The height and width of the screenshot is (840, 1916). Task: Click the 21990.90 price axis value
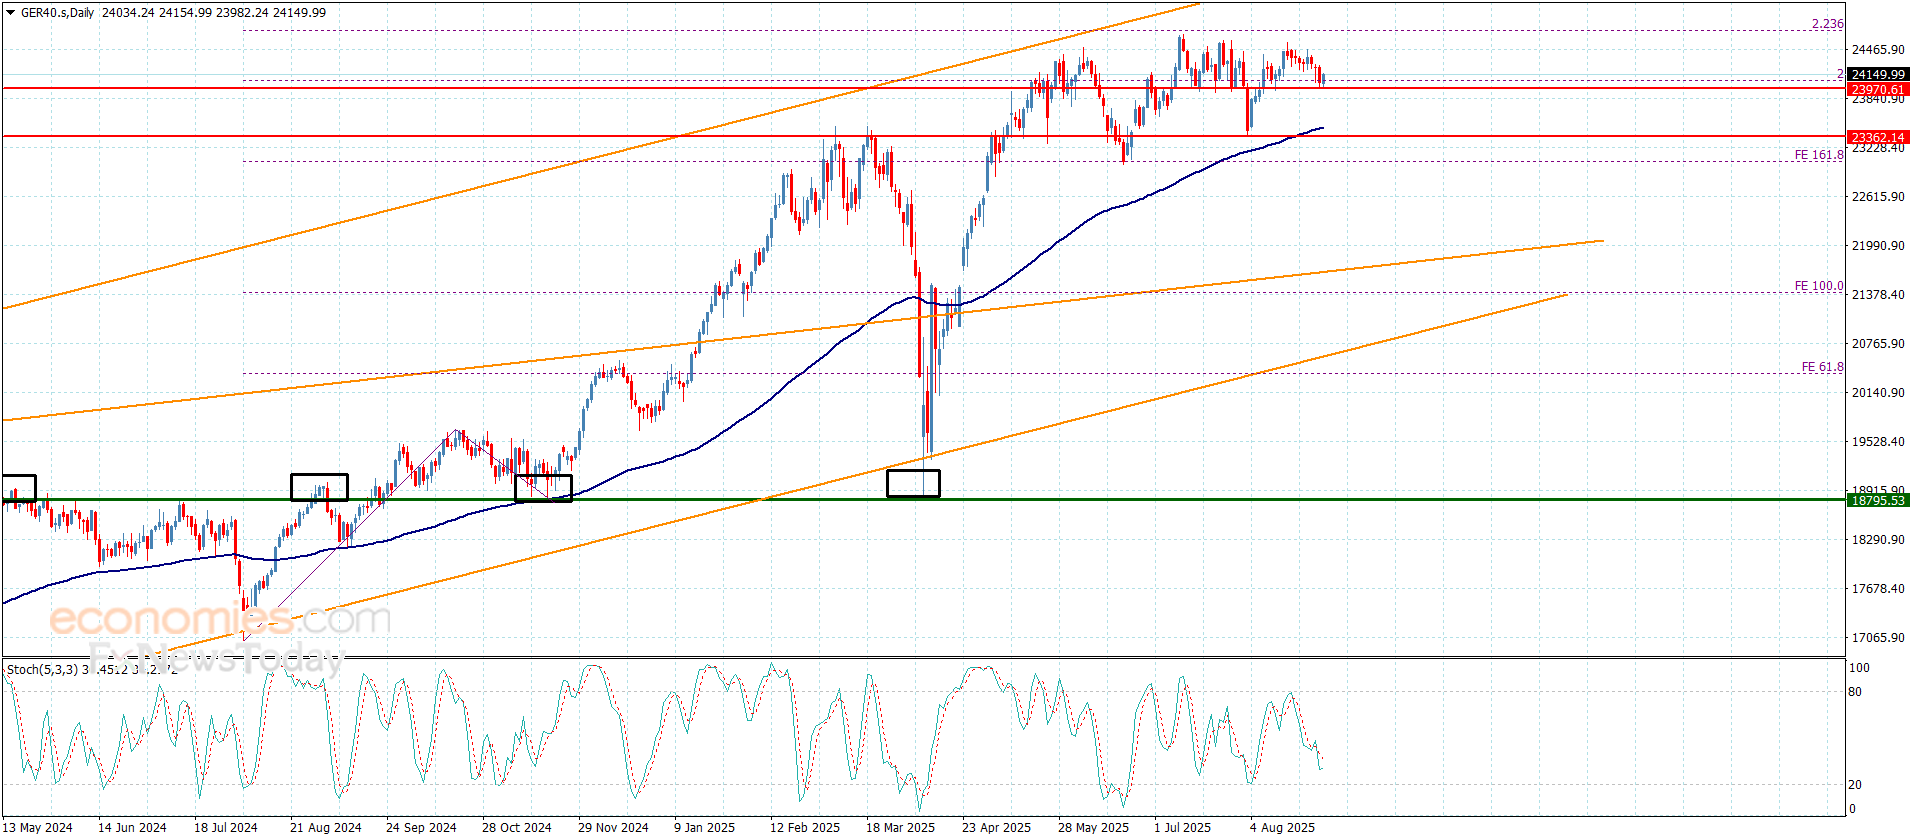(1878, 246)
